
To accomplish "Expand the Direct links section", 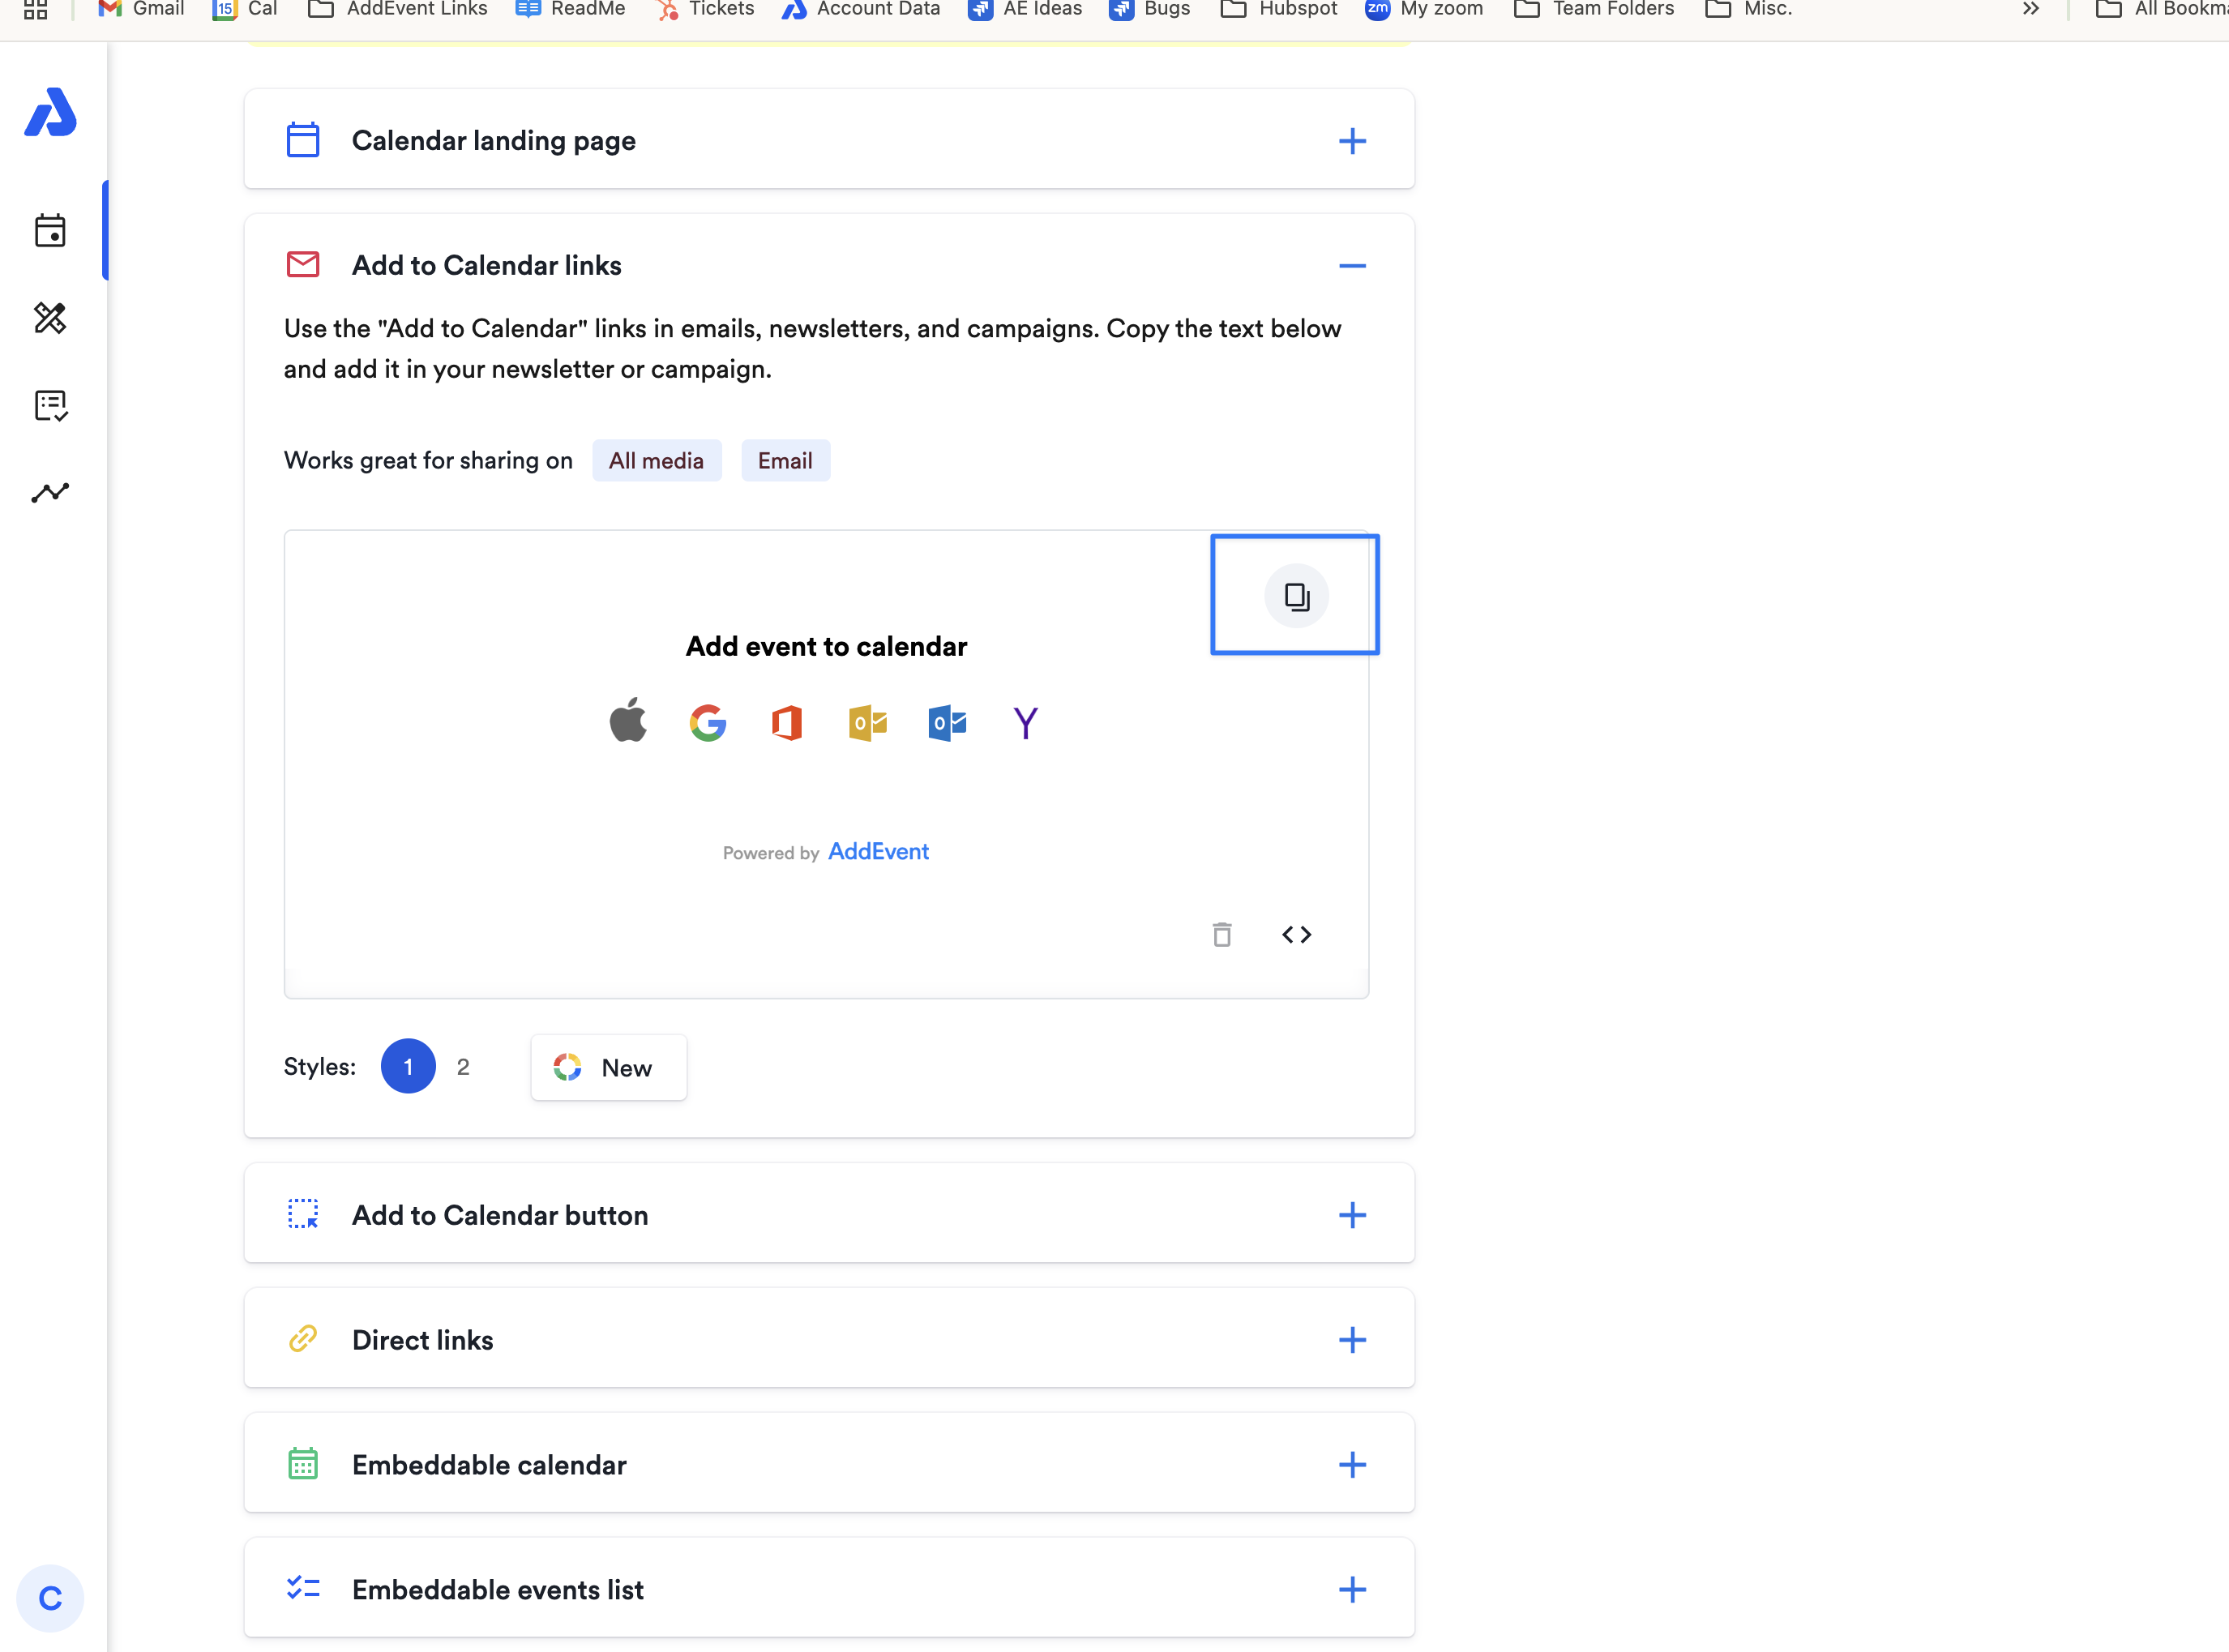I will 1351,1339.
